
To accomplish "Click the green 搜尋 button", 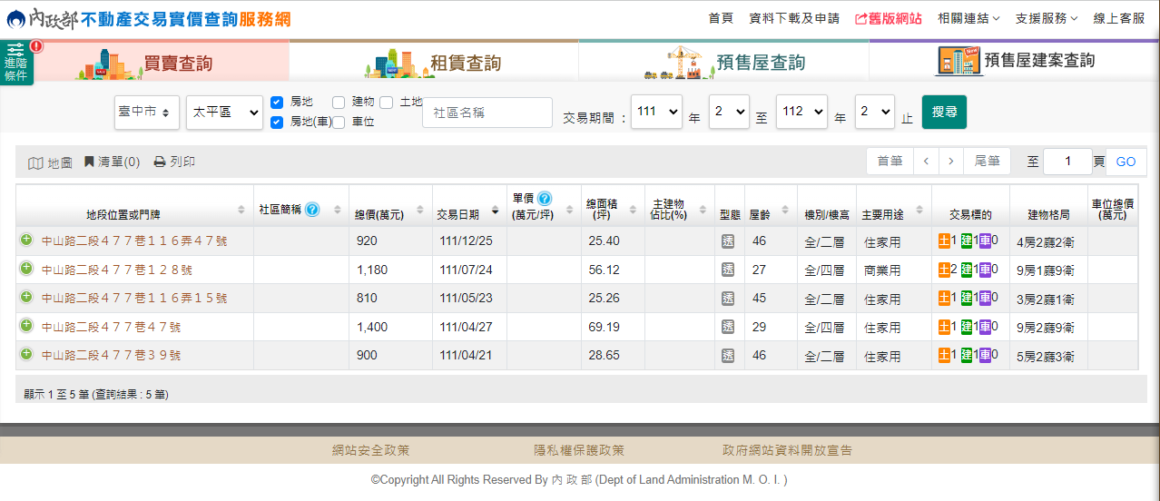I will pos(944,112).
